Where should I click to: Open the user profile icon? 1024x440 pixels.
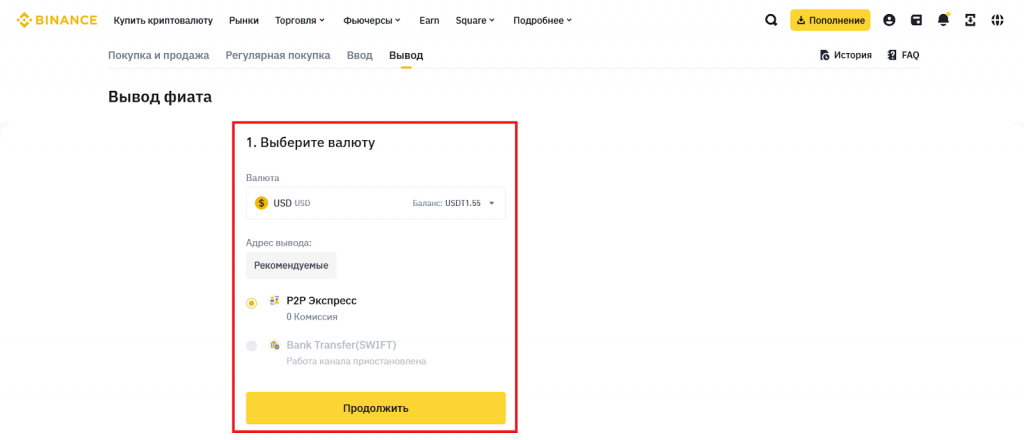click(889, 20)
